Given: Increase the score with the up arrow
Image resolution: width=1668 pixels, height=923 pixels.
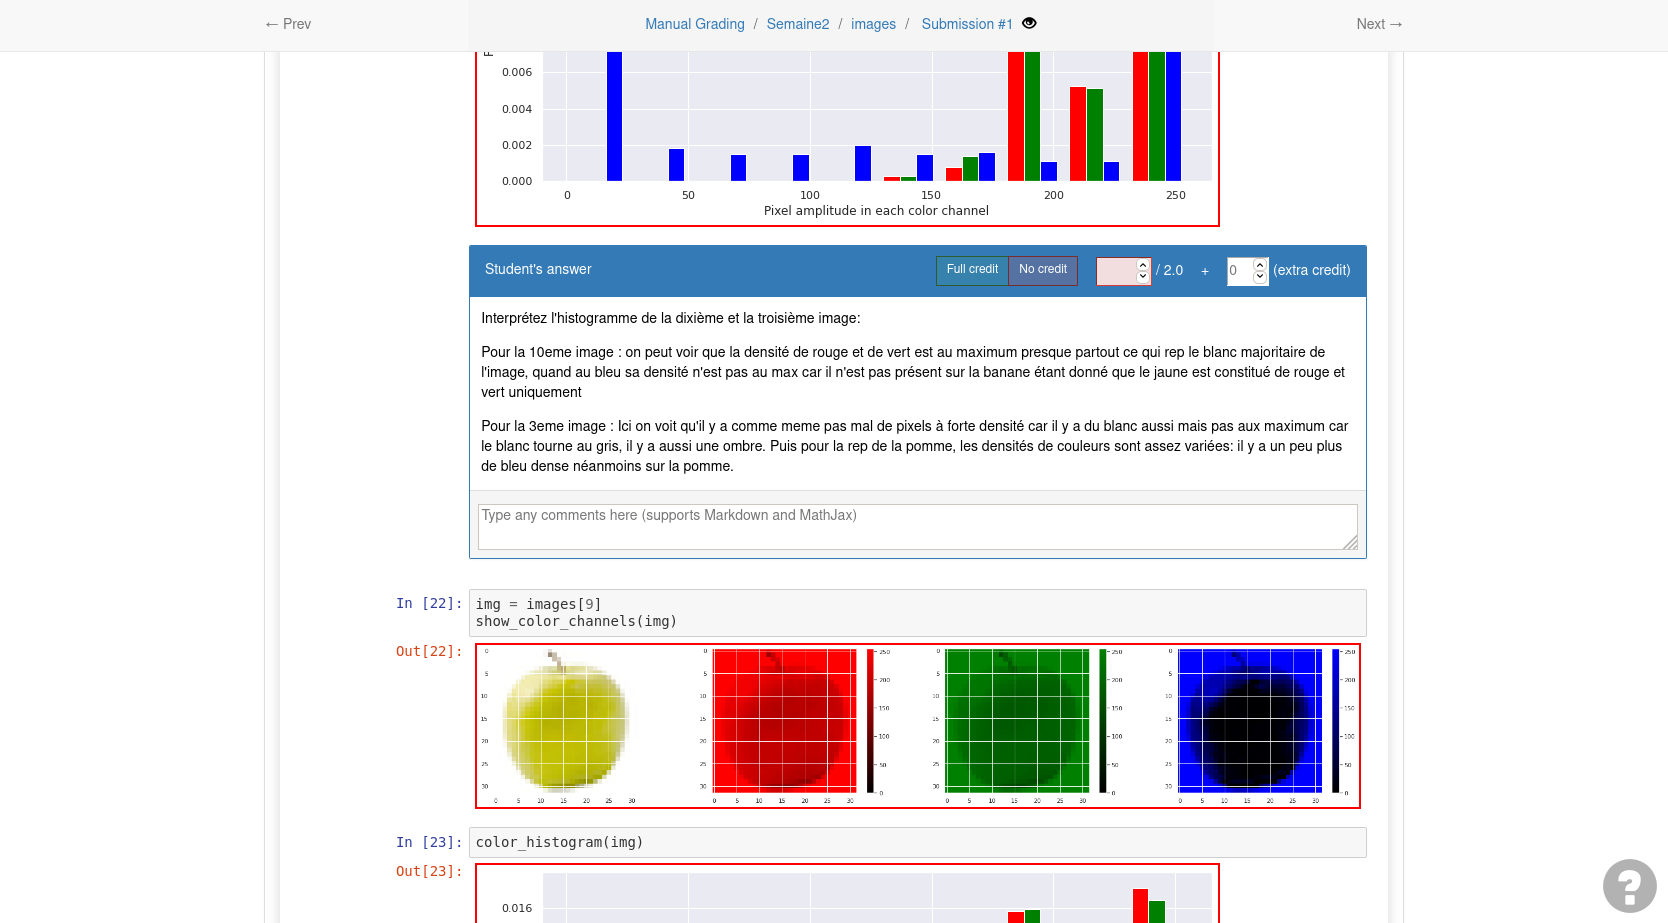Looking at the screenshot, I should 1143,265.
